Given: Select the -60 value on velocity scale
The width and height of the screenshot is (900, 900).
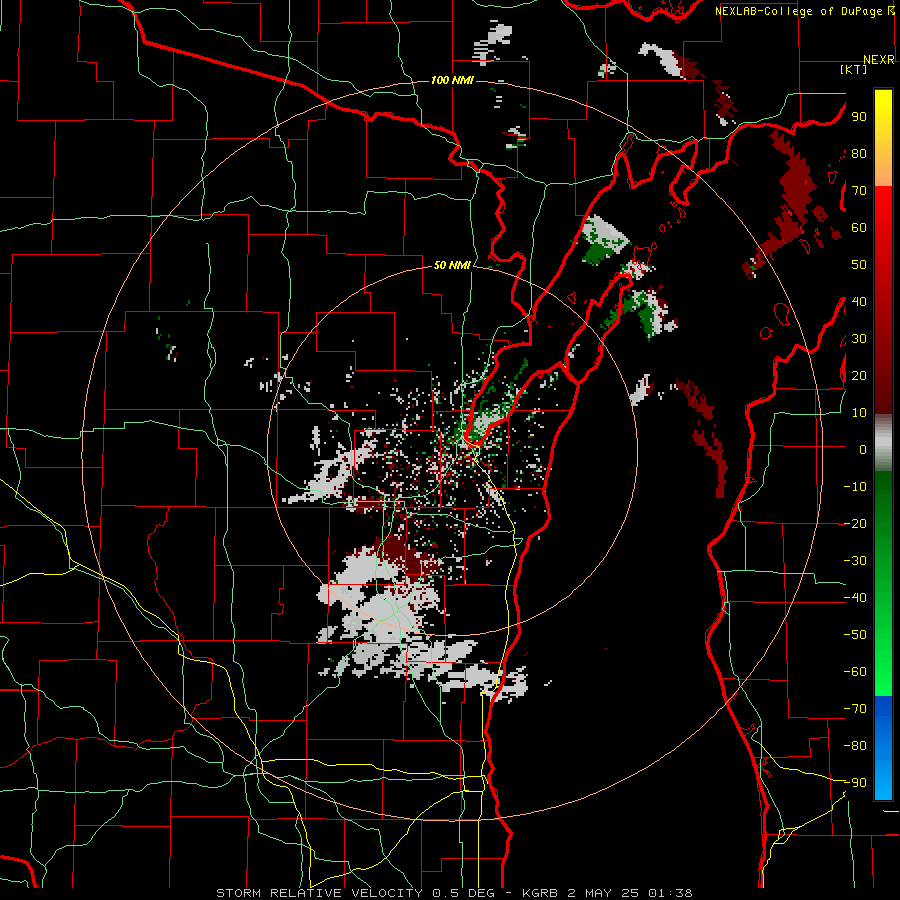Looking at the screenshot, I should 855,672.
